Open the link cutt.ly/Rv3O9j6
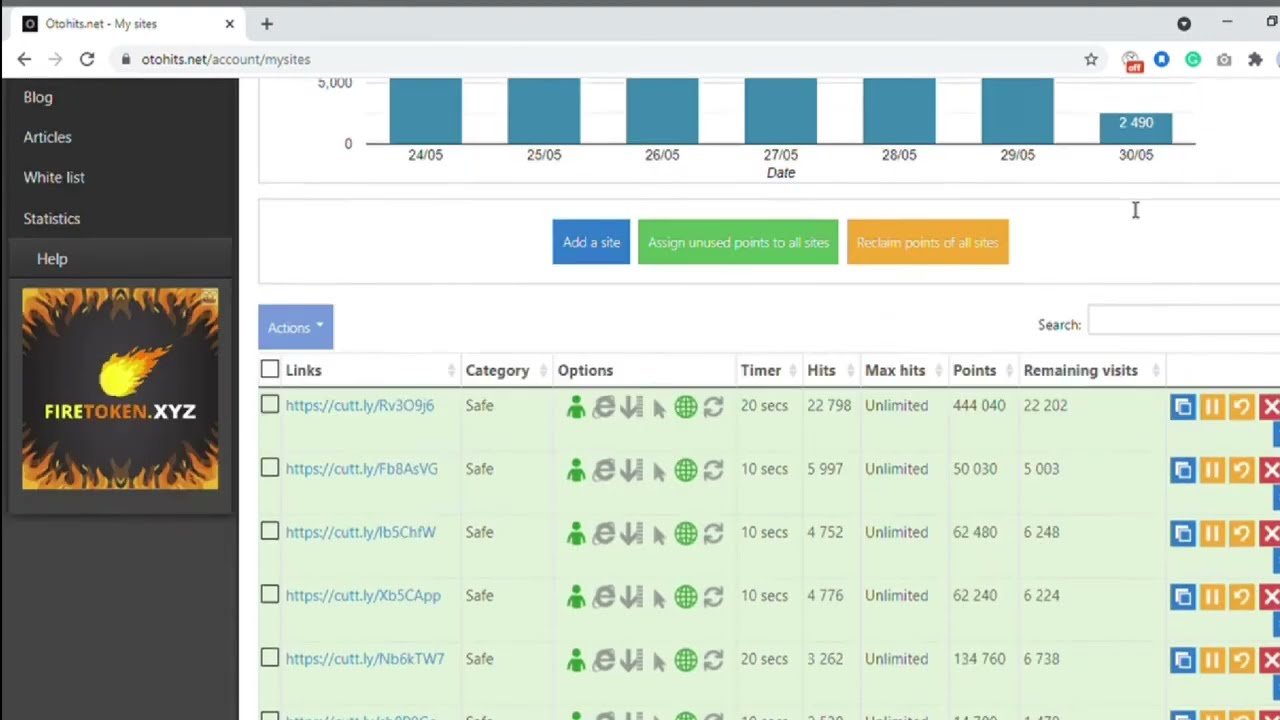Image resolution: width=1280 pixels, height=720 pixels. click(x=360, y=405)
